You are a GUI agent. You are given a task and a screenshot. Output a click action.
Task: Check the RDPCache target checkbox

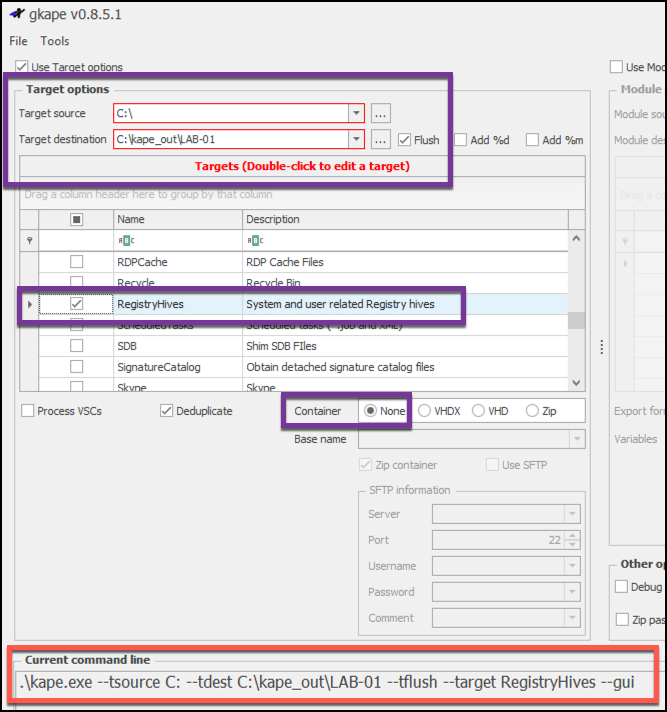[77, 262]
